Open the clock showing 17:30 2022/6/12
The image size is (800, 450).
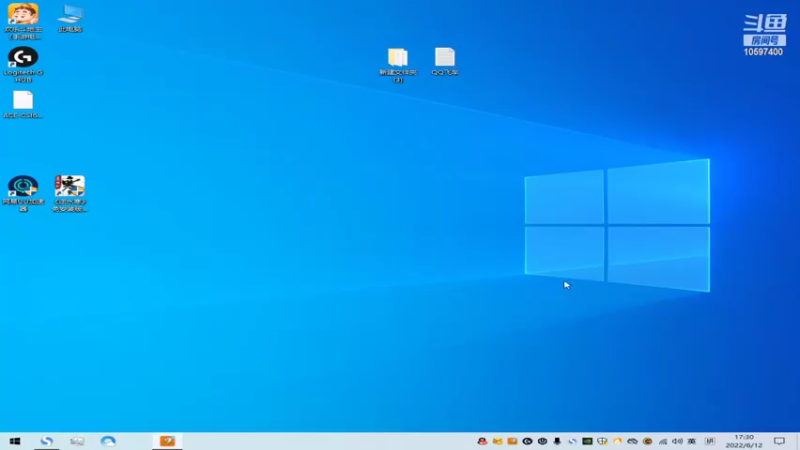tap(744, 441)
